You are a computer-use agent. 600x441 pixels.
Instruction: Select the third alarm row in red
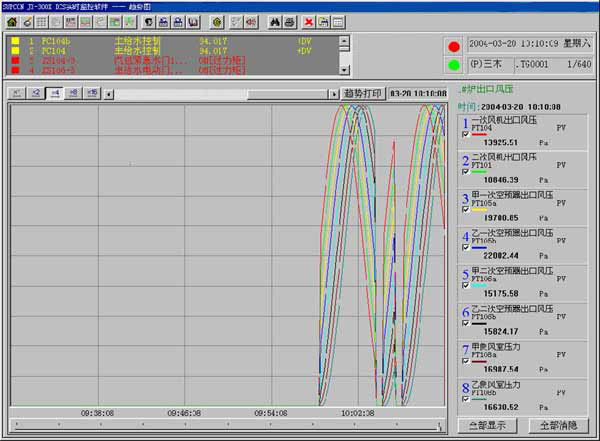point(171,60)
